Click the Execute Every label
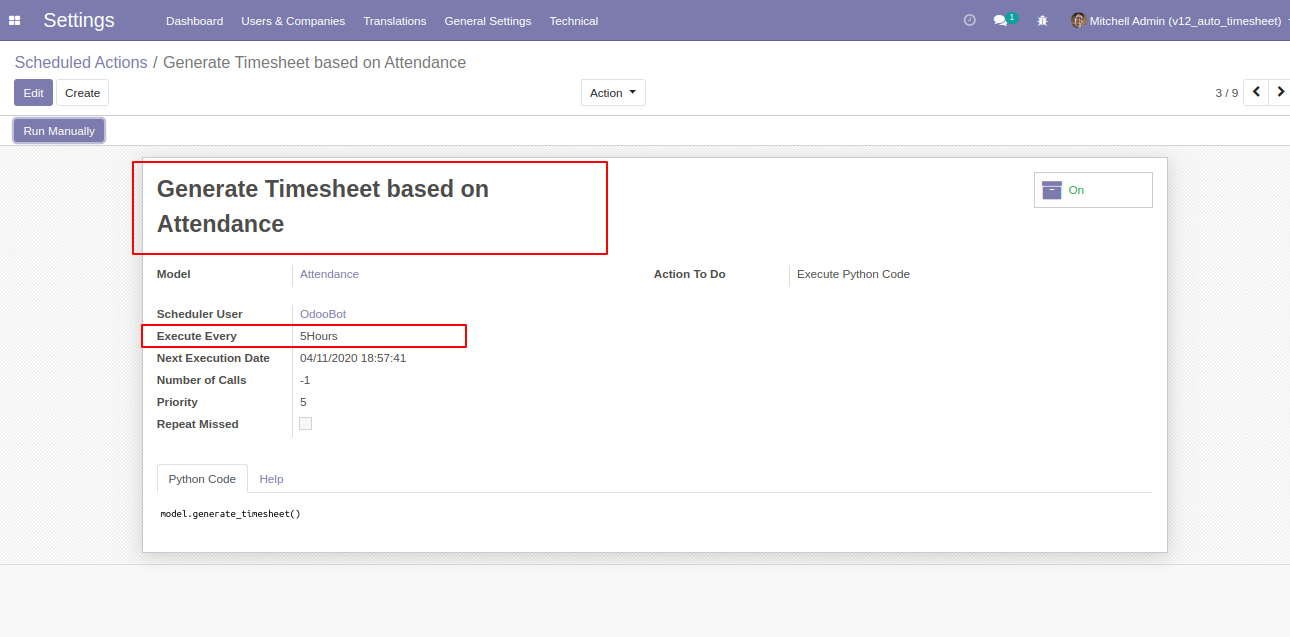Viewport: 1290px width, 637px height. pyautogui.click(x=197, y=336)
